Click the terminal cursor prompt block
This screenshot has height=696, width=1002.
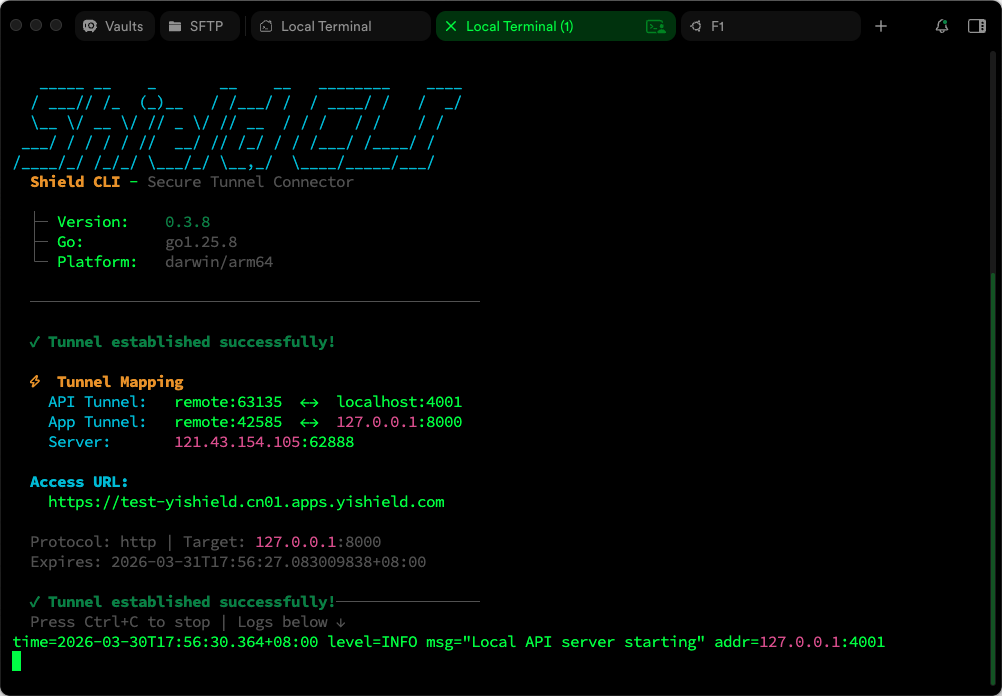tap(17, 661)
